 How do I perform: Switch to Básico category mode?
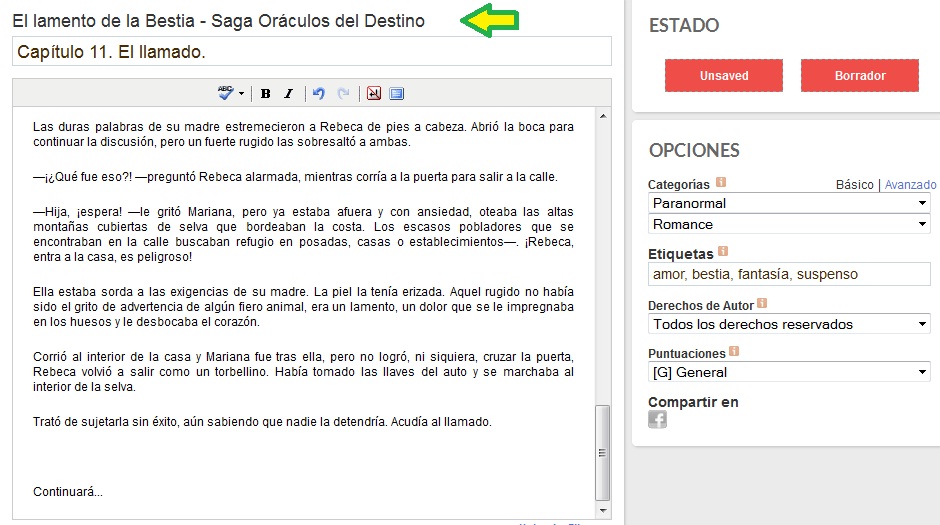pyautogui.click(x=854, y=185)
